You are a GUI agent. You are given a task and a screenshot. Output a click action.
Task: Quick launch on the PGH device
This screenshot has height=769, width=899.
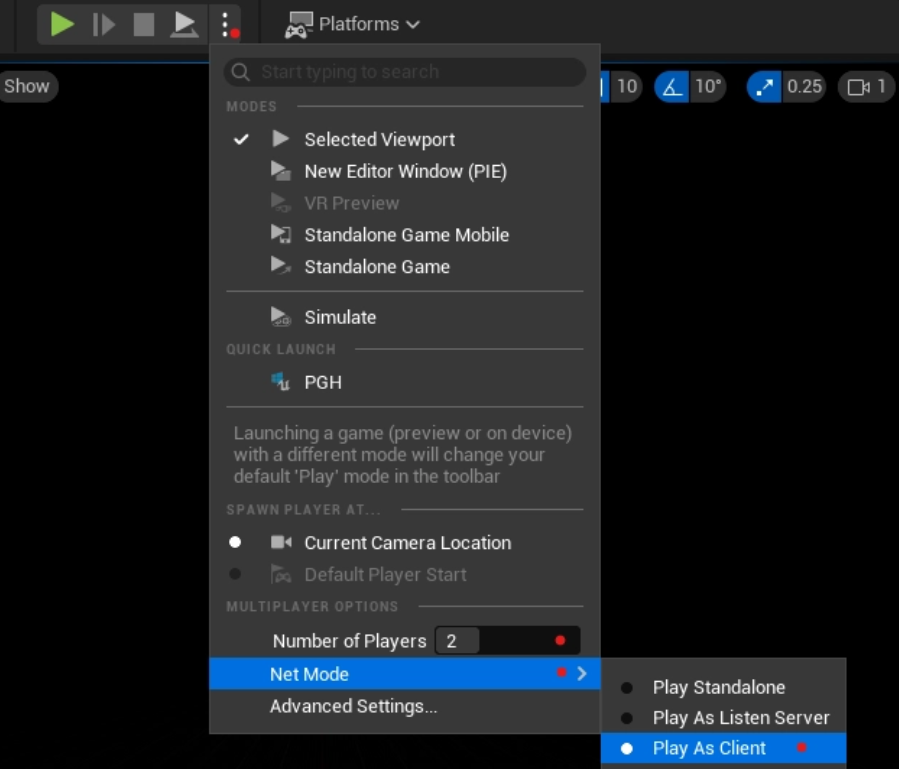click(x=405, y=382)
